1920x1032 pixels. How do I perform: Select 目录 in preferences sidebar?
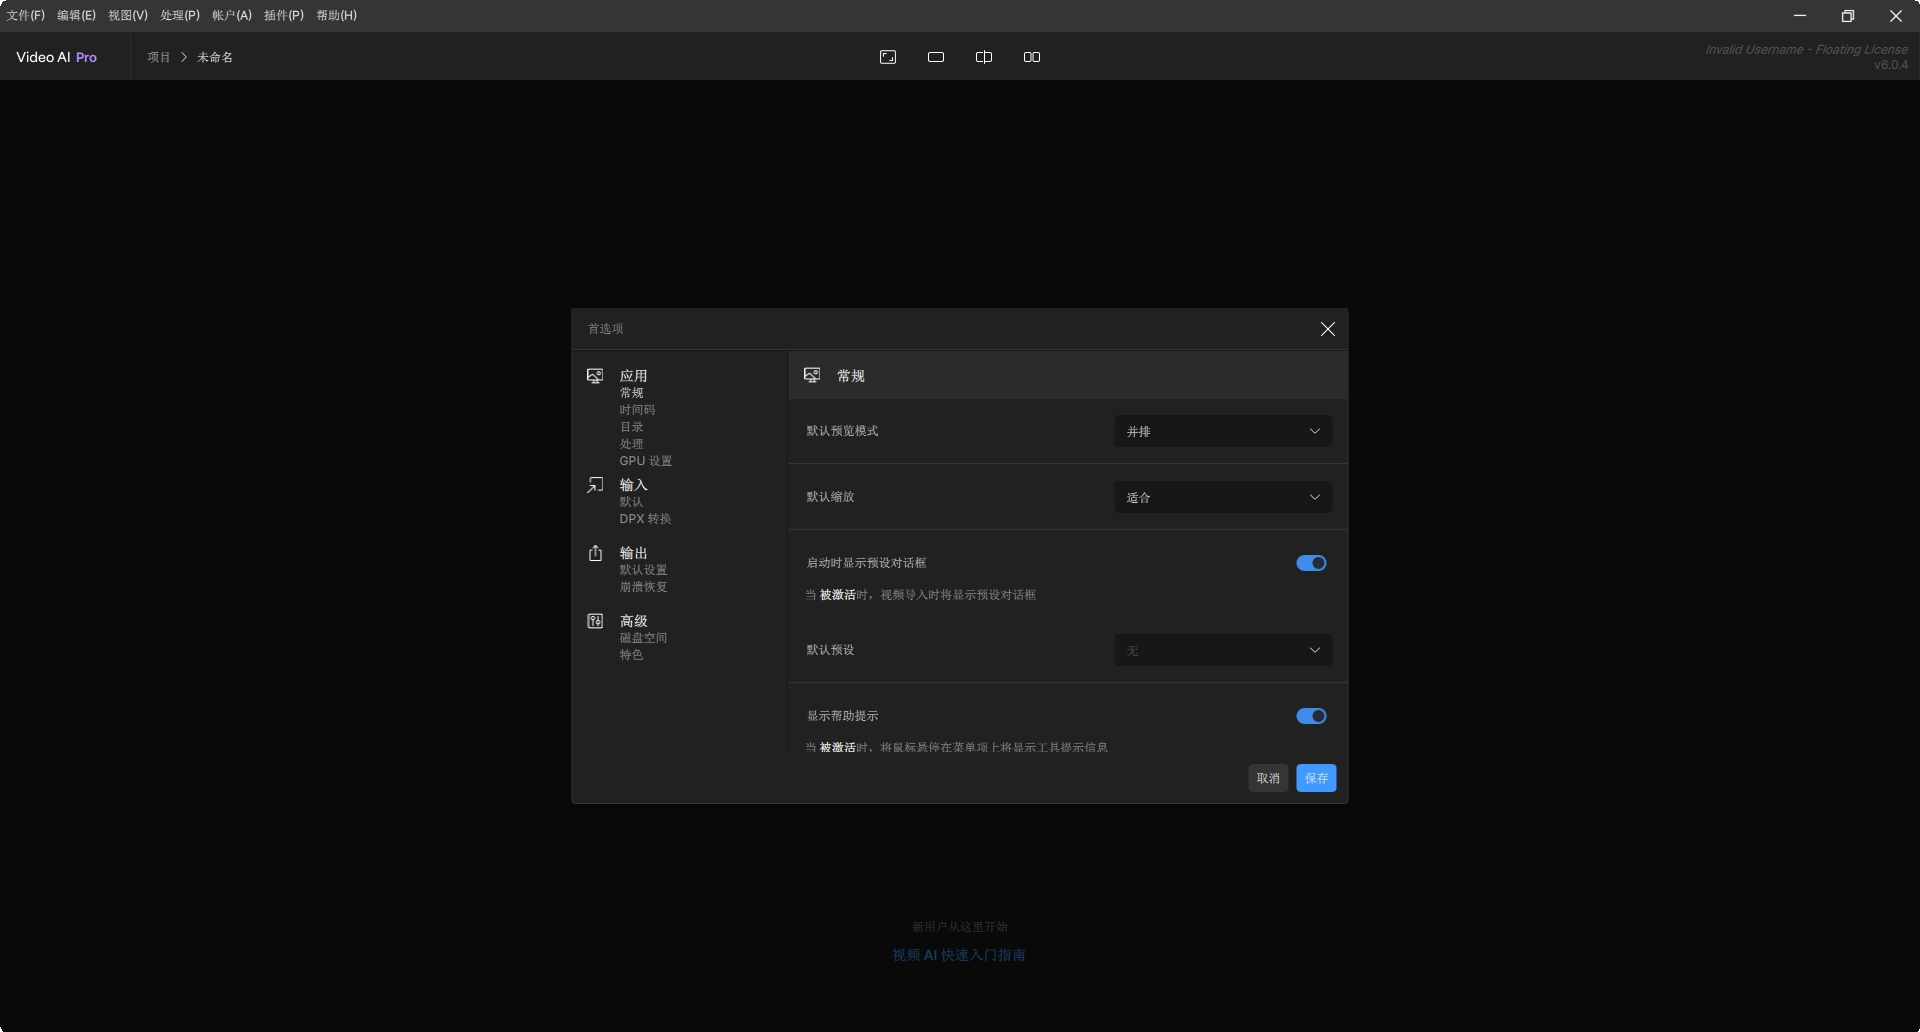[631, 427]
